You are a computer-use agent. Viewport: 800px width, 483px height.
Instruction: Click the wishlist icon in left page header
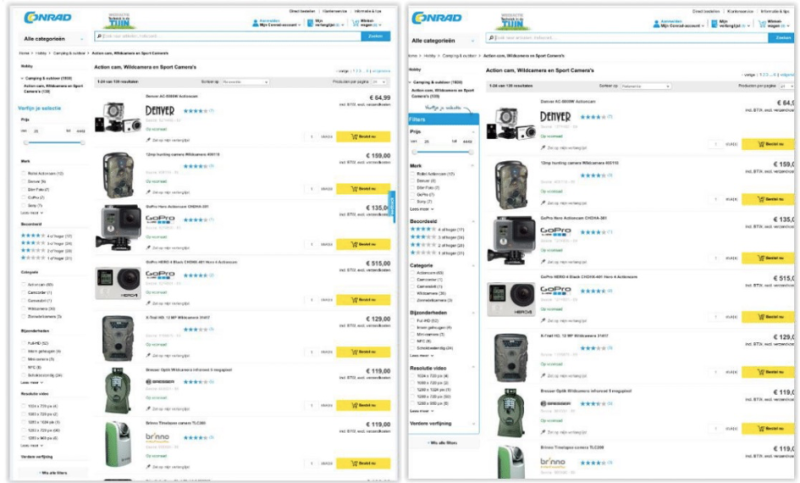click(310, 23)
